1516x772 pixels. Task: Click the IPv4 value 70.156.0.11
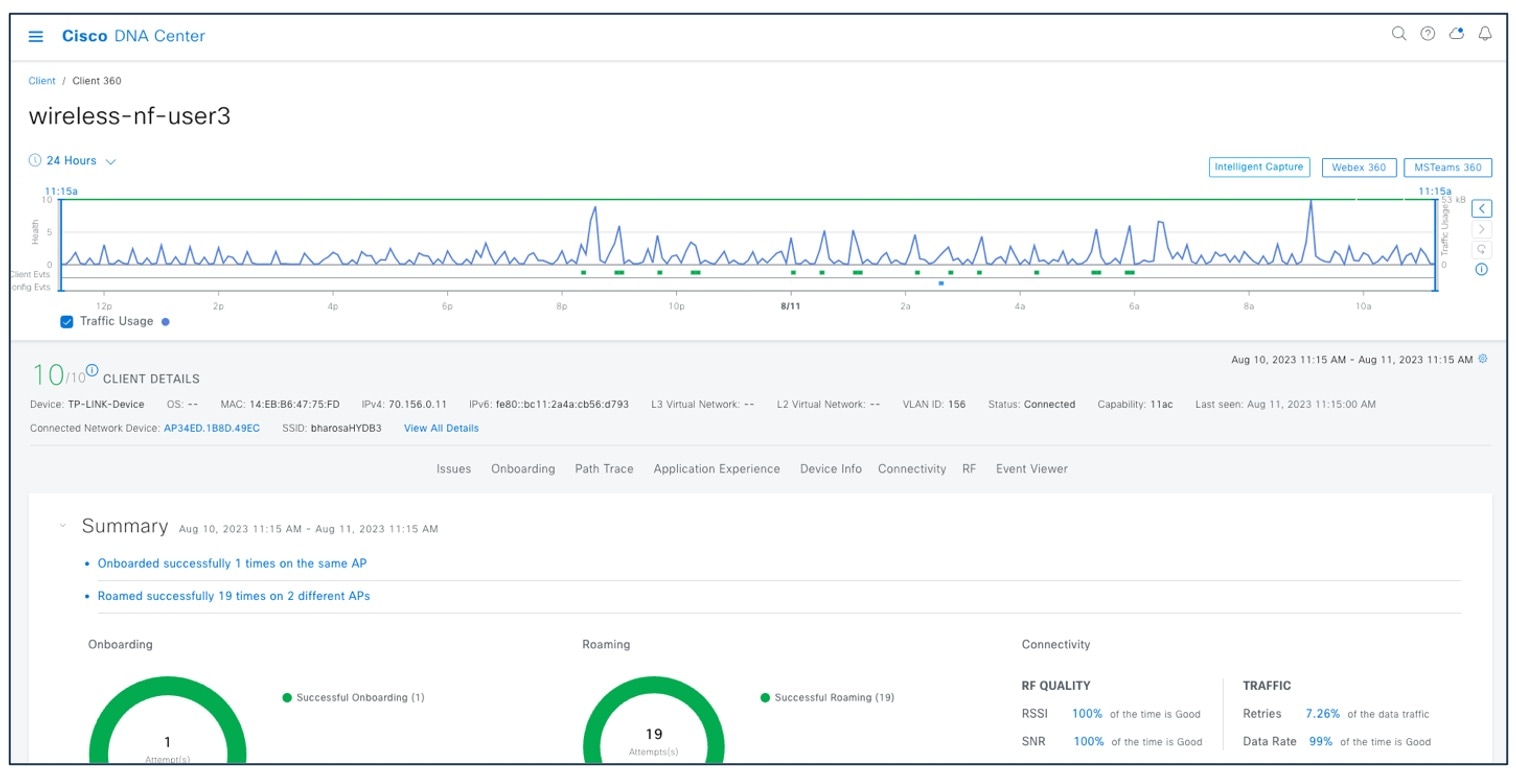[x=417, y=405]
